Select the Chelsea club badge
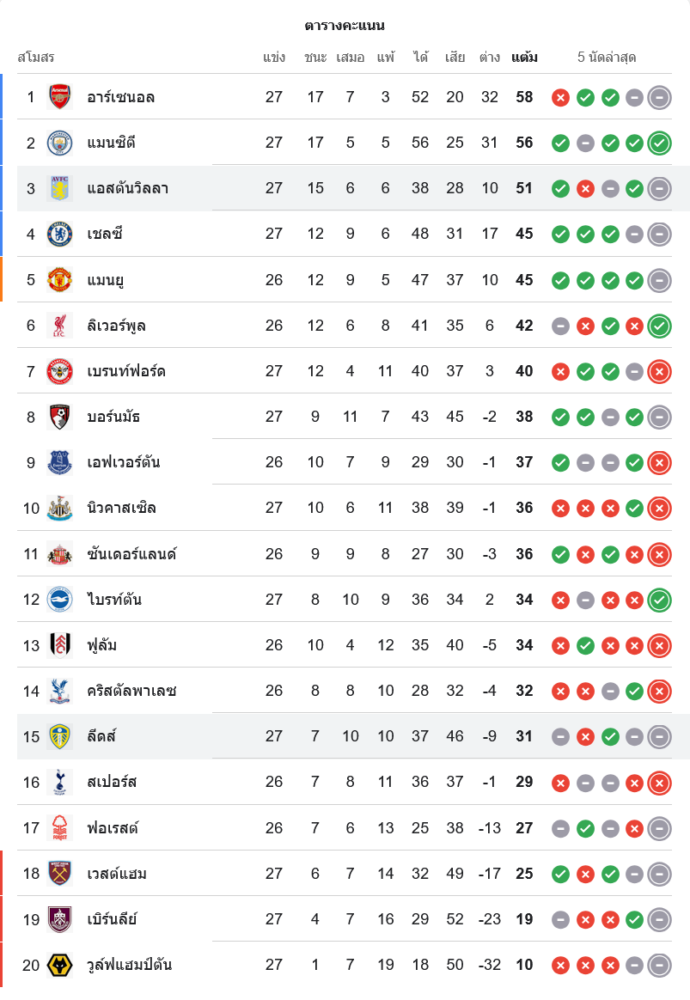The image size is (690, 1000). [60, 234]
